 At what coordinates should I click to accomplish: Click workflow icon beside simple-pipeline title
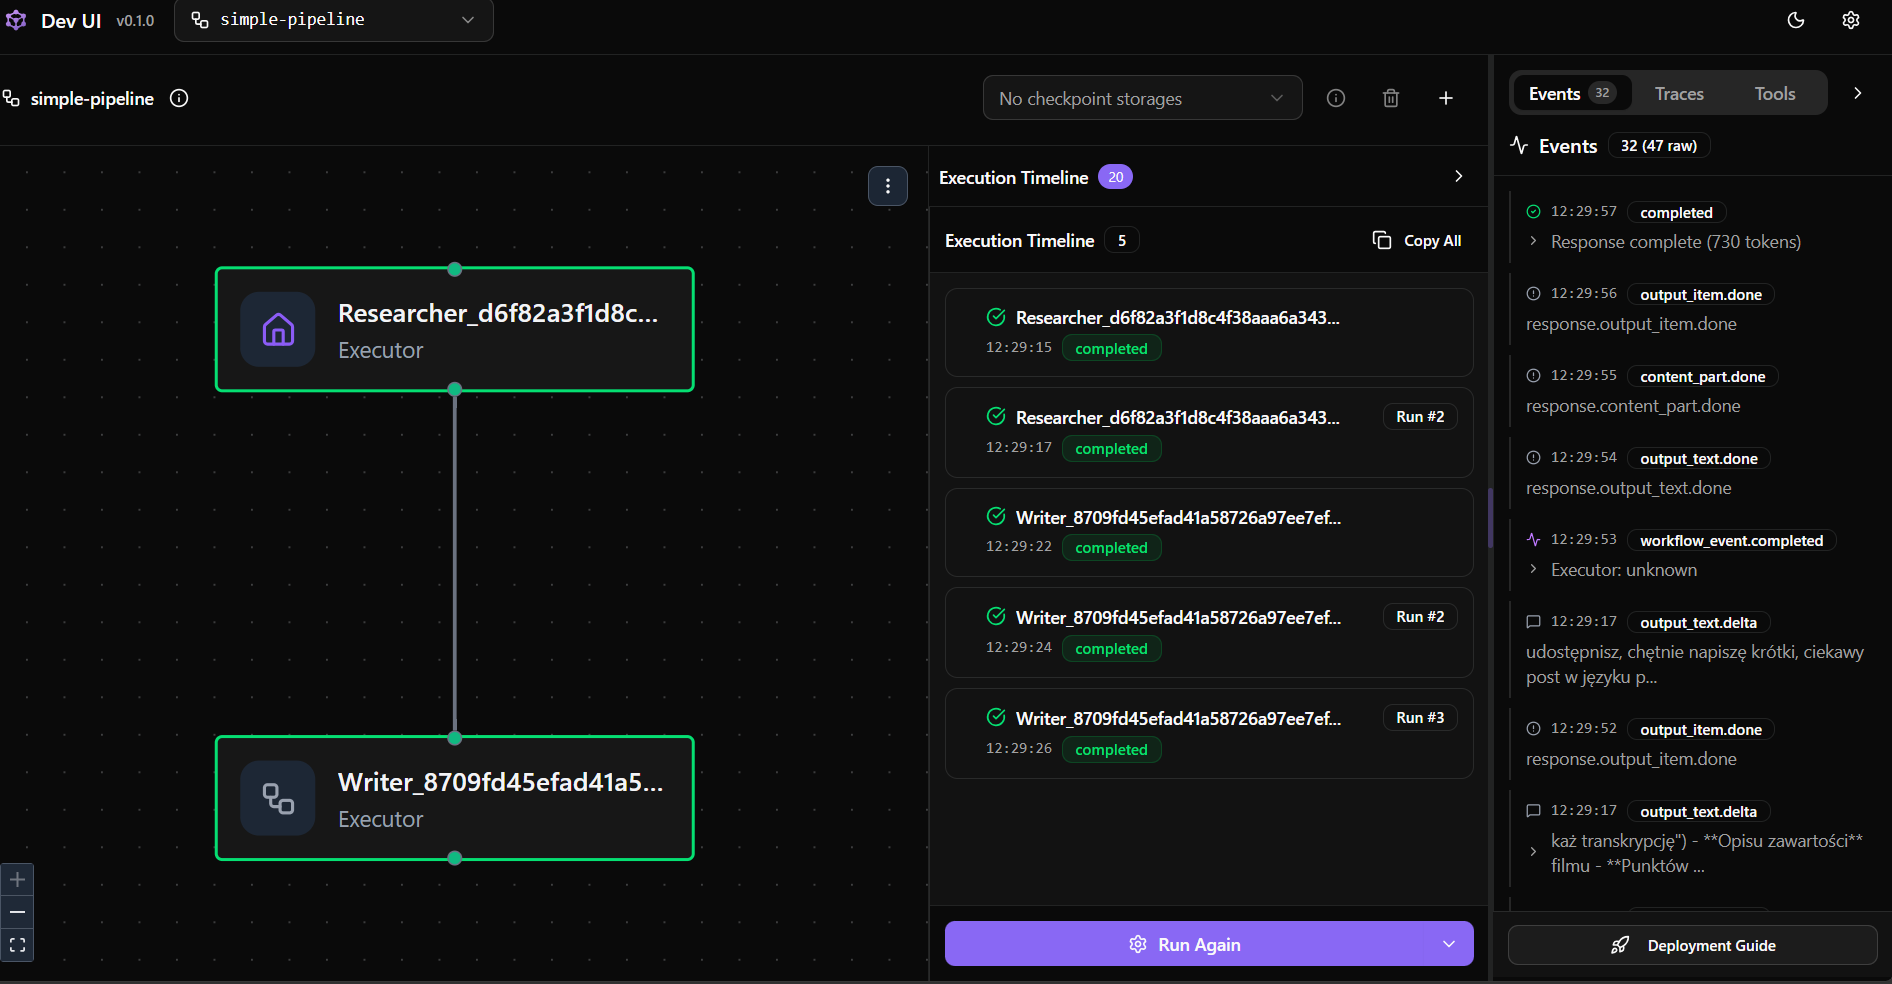click(11, 98)
